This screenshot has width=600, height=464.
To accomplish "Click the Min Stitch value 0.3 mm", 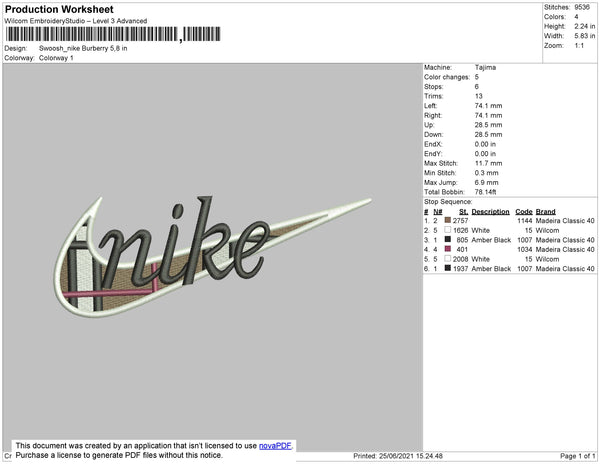I will 486,173.
